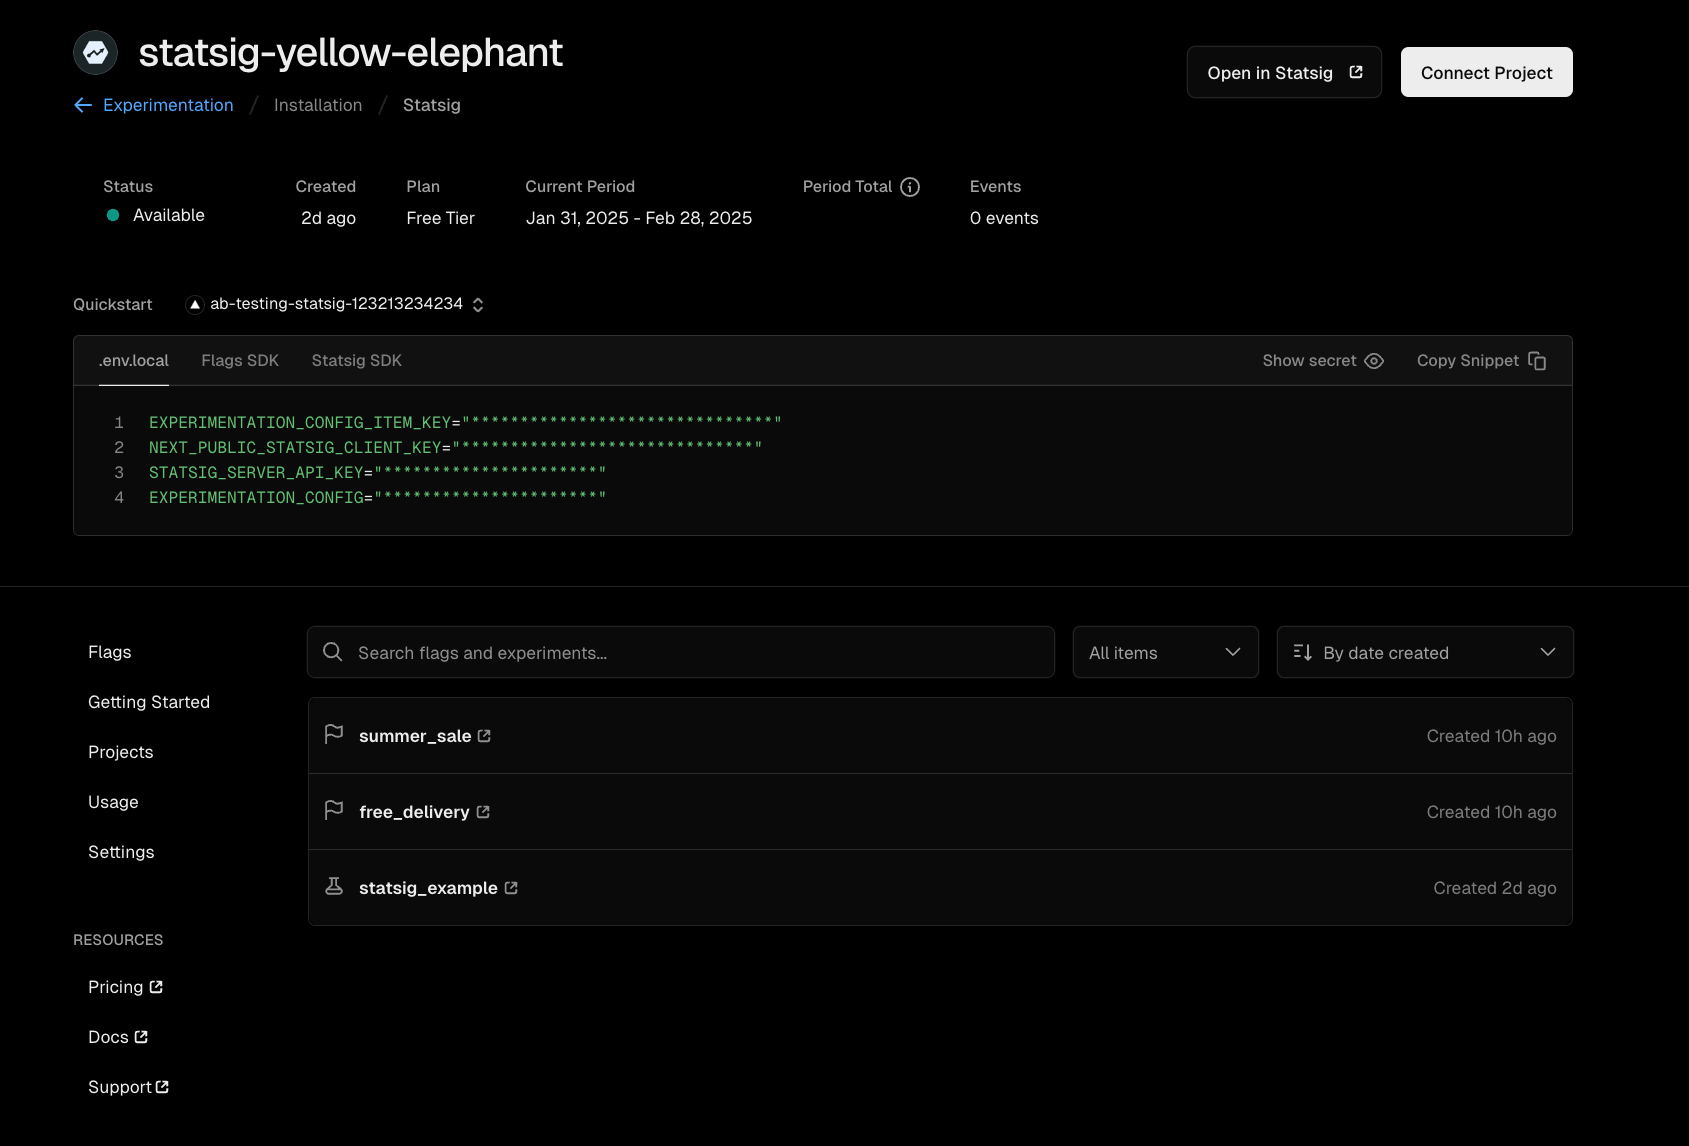Click the magnifier icon in the search bar
This screenshot has width=1689, height=1146.
pos(331,651)
